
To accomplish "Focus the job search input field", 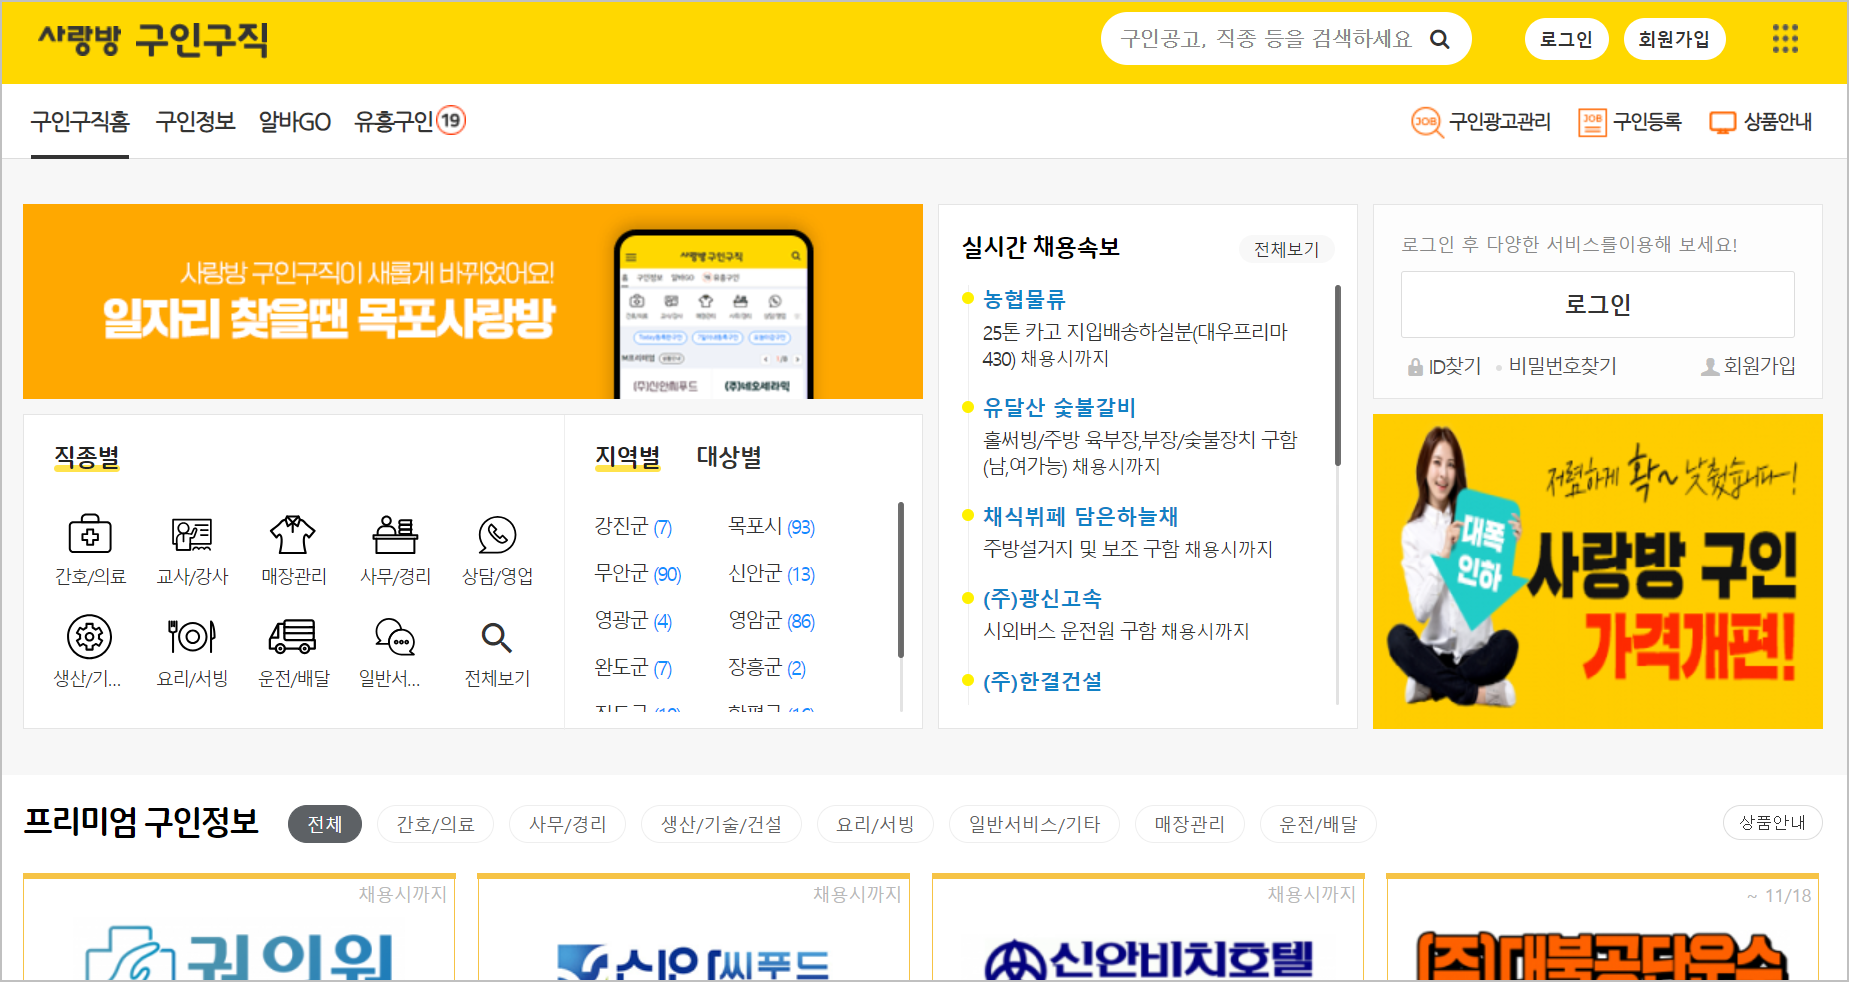I will point(1266,39).
